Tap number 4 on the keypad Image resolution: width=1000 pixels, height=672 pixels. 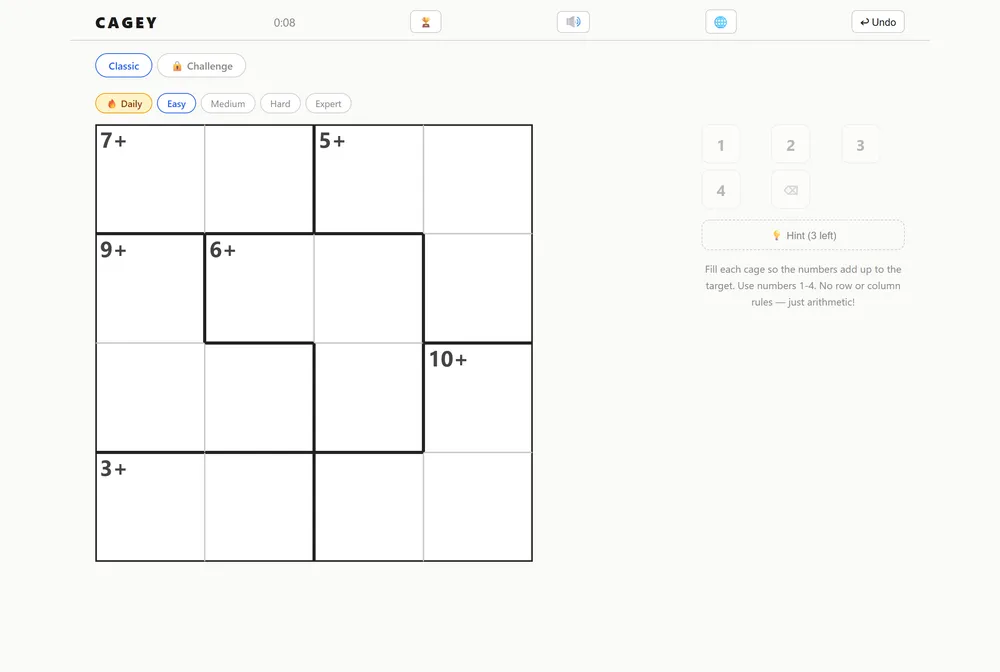(721, 190)
